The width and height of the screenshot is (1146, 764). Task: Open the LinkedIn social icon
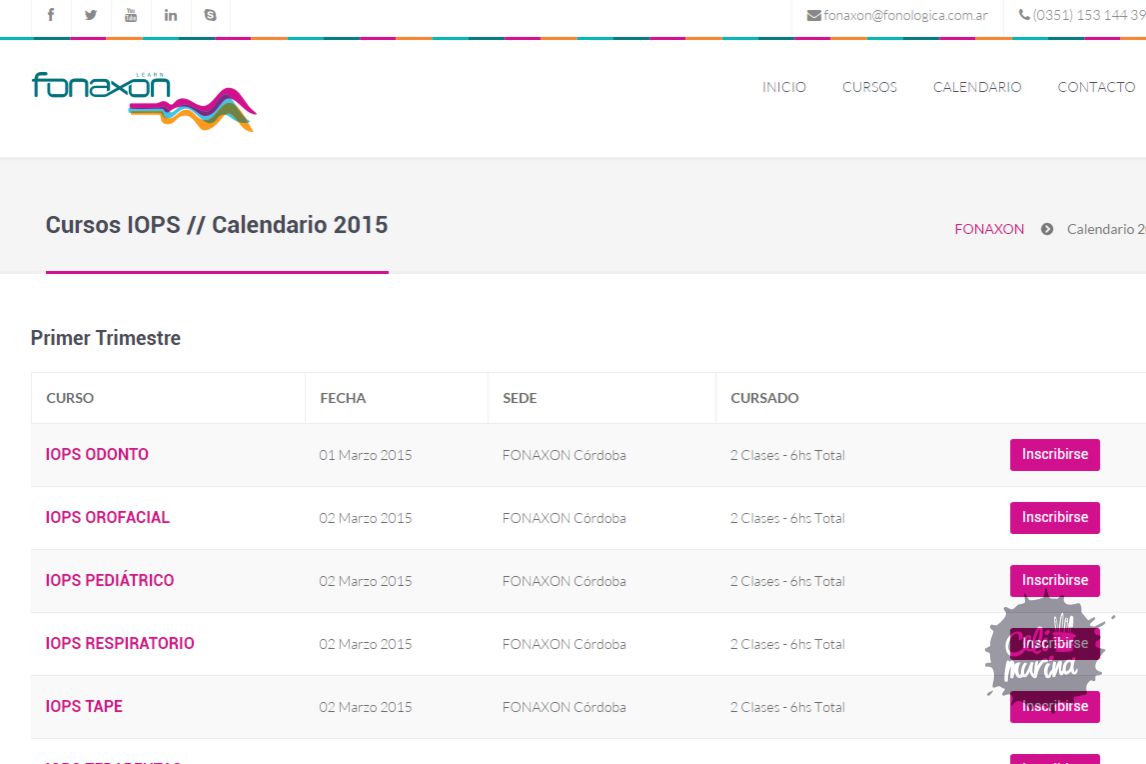(171, 15)
